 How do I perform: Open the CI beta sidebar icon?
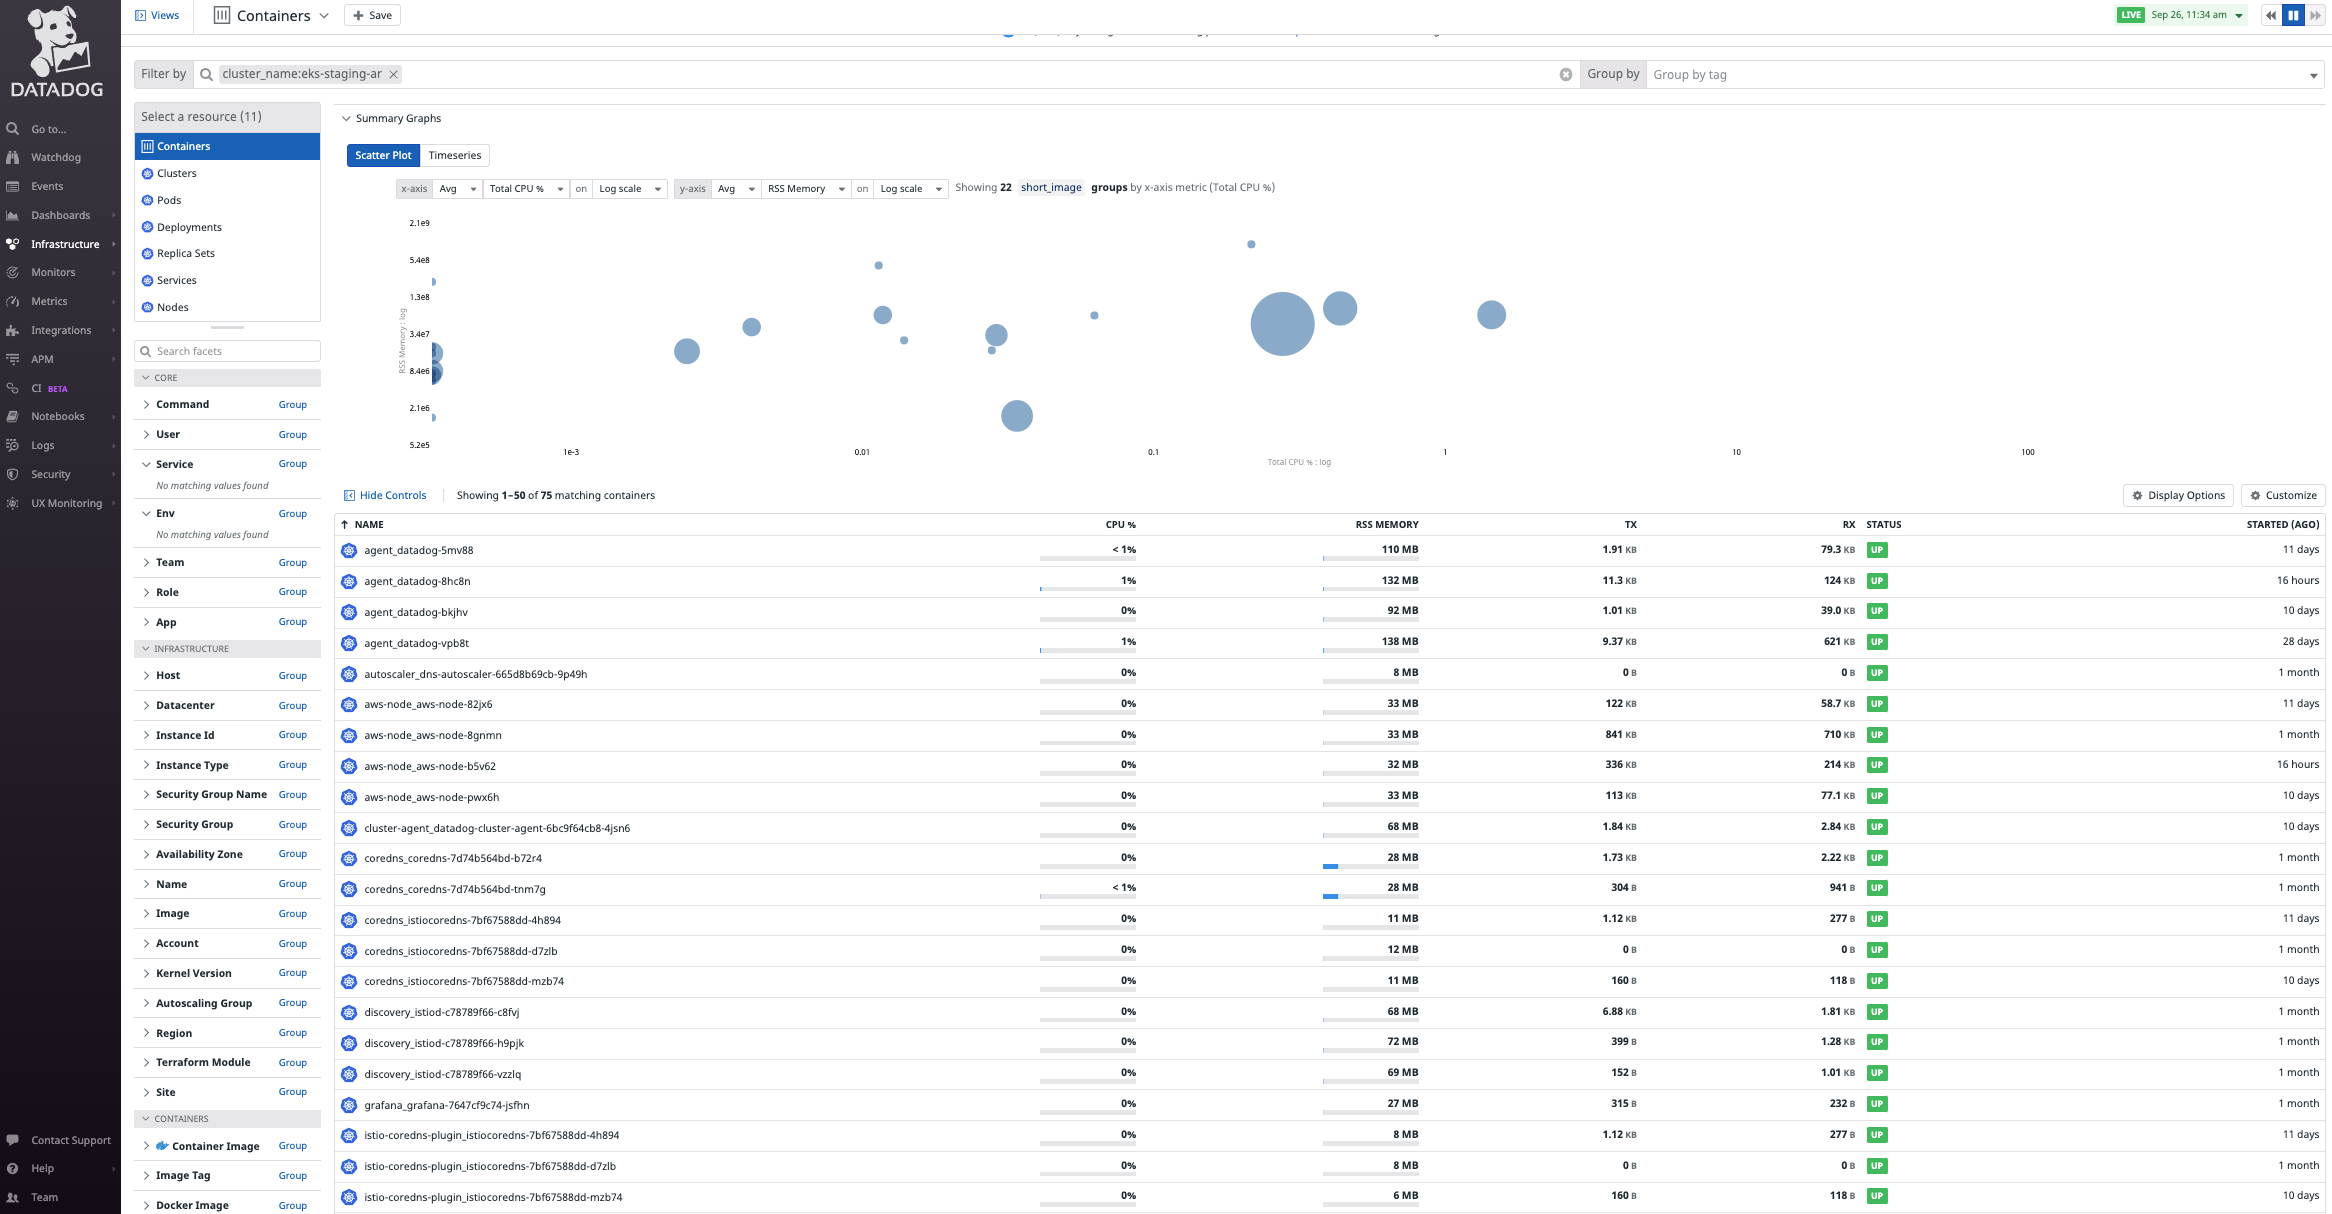pos(12,388)
